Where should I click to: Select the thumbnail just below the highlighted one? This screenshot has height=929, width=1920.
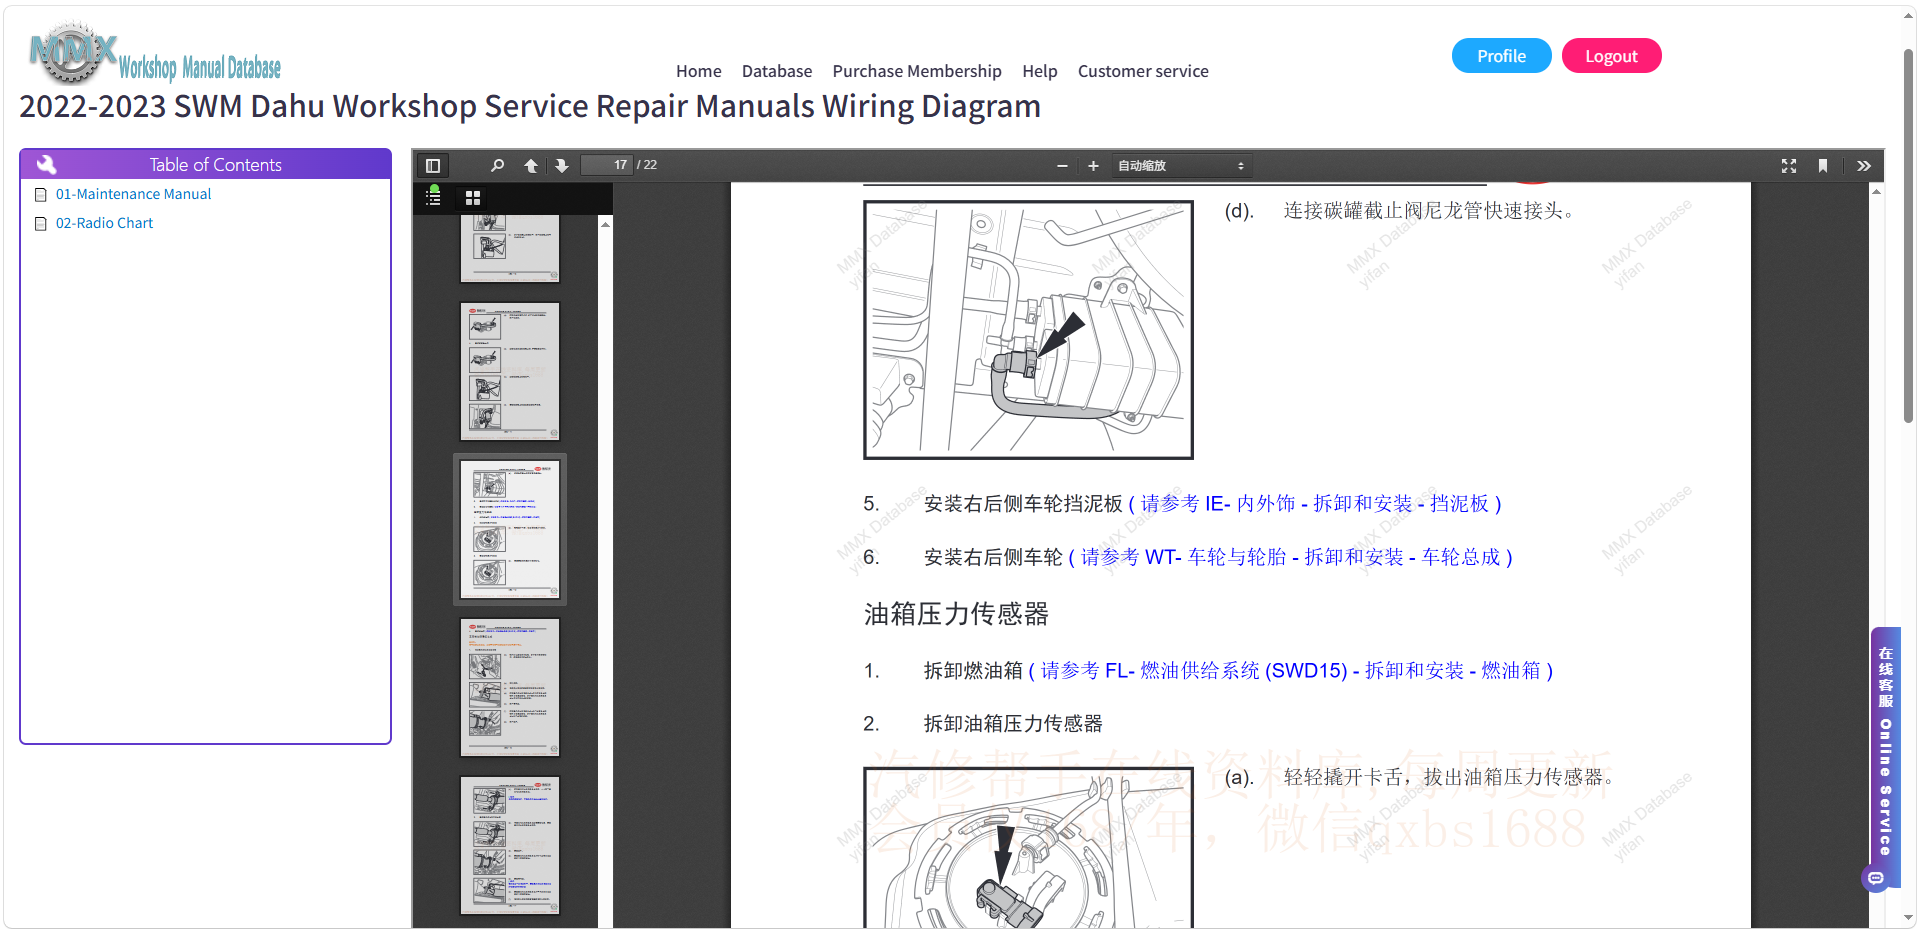point(510,687)
